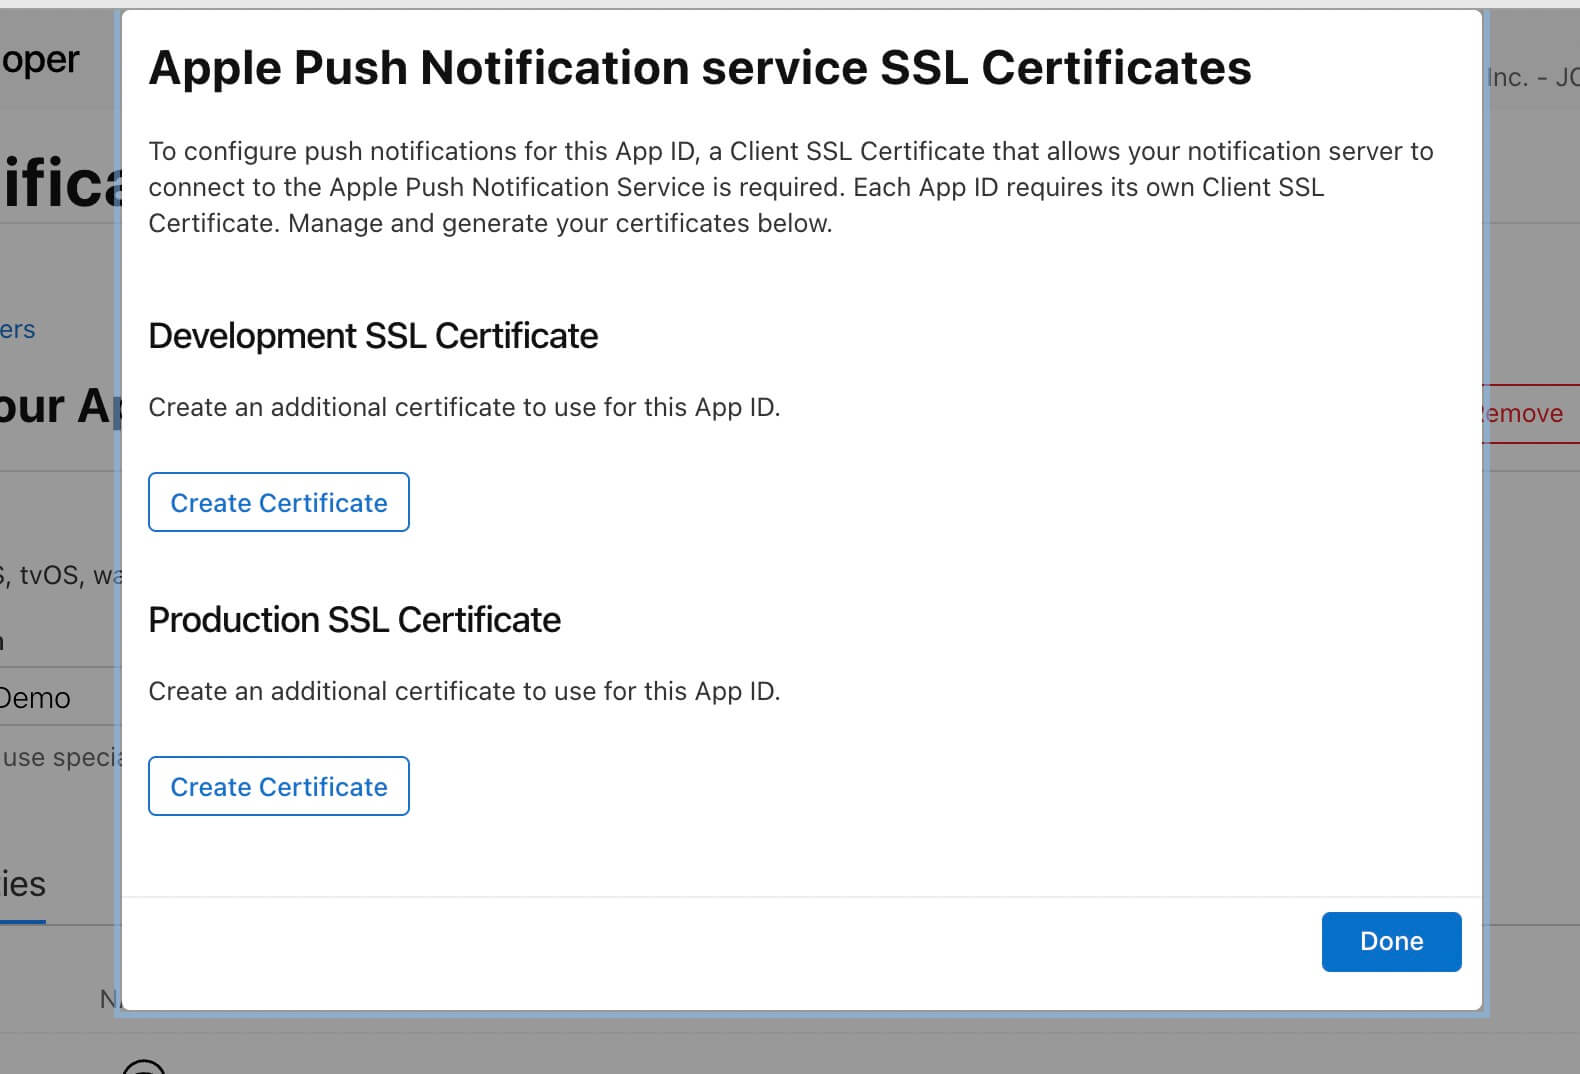Click the Development SSL Certificate heading
Viewport: 1580px width, 1074px height.
click(372, 336)
